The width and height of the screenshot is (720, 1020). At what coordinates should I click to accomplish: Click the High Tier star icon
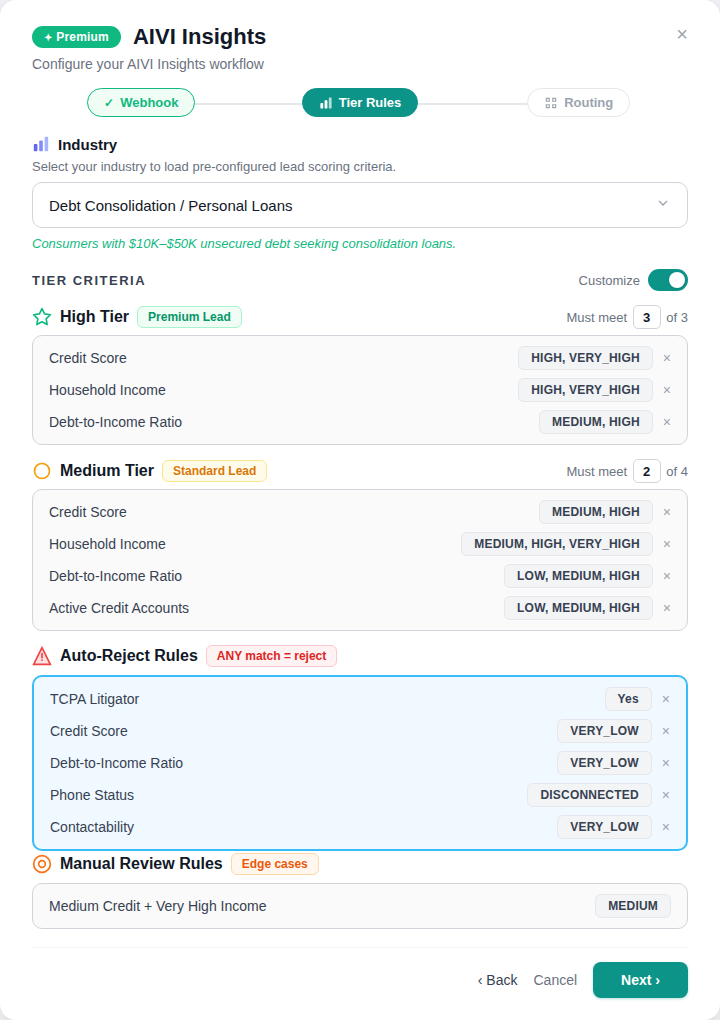(41, 316)
